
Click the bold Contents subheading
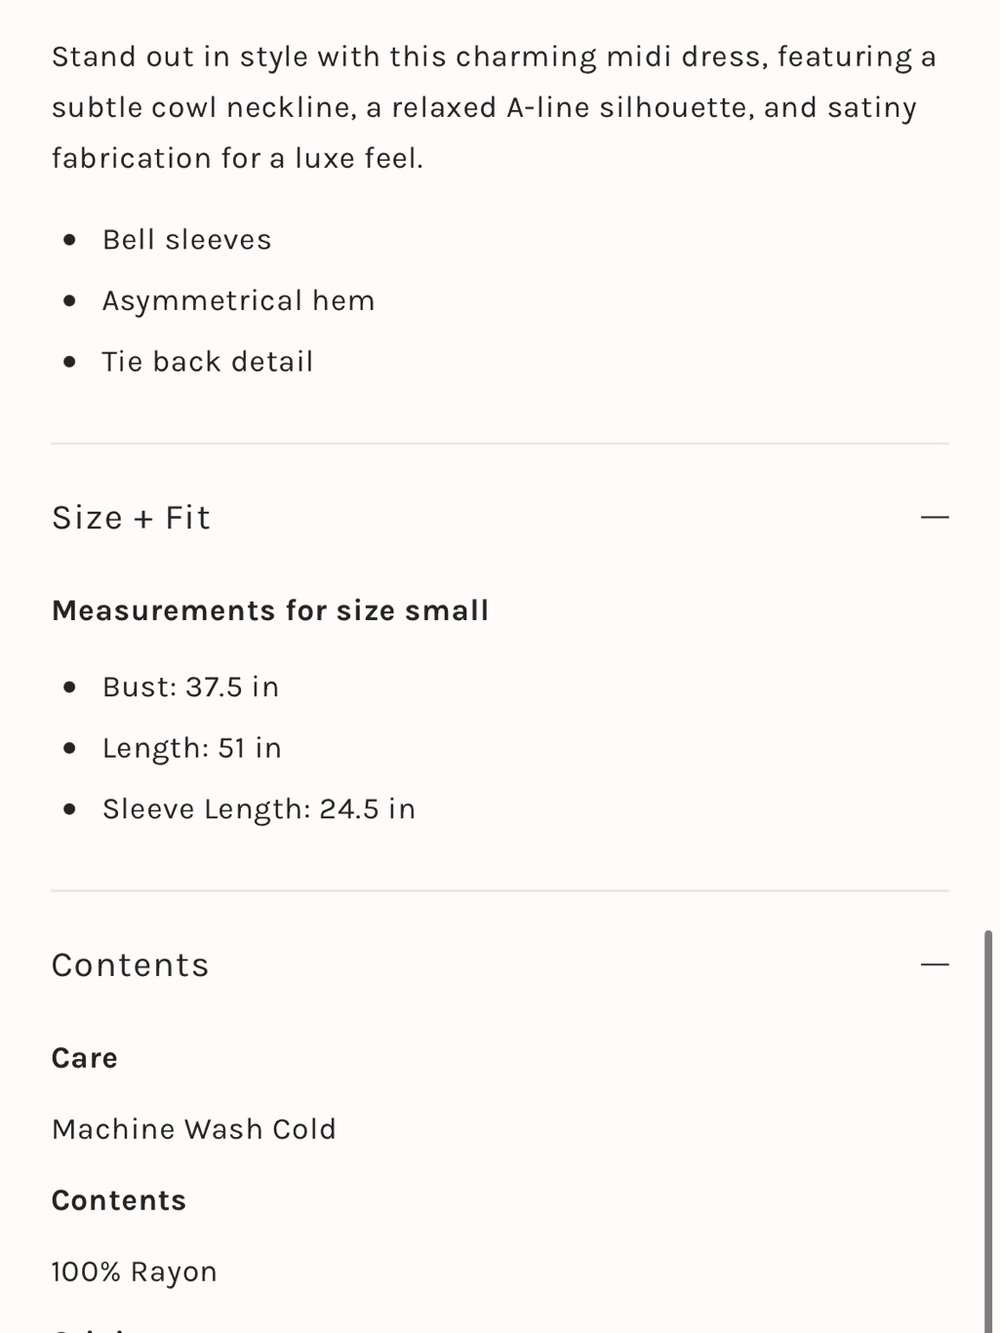119,1200
